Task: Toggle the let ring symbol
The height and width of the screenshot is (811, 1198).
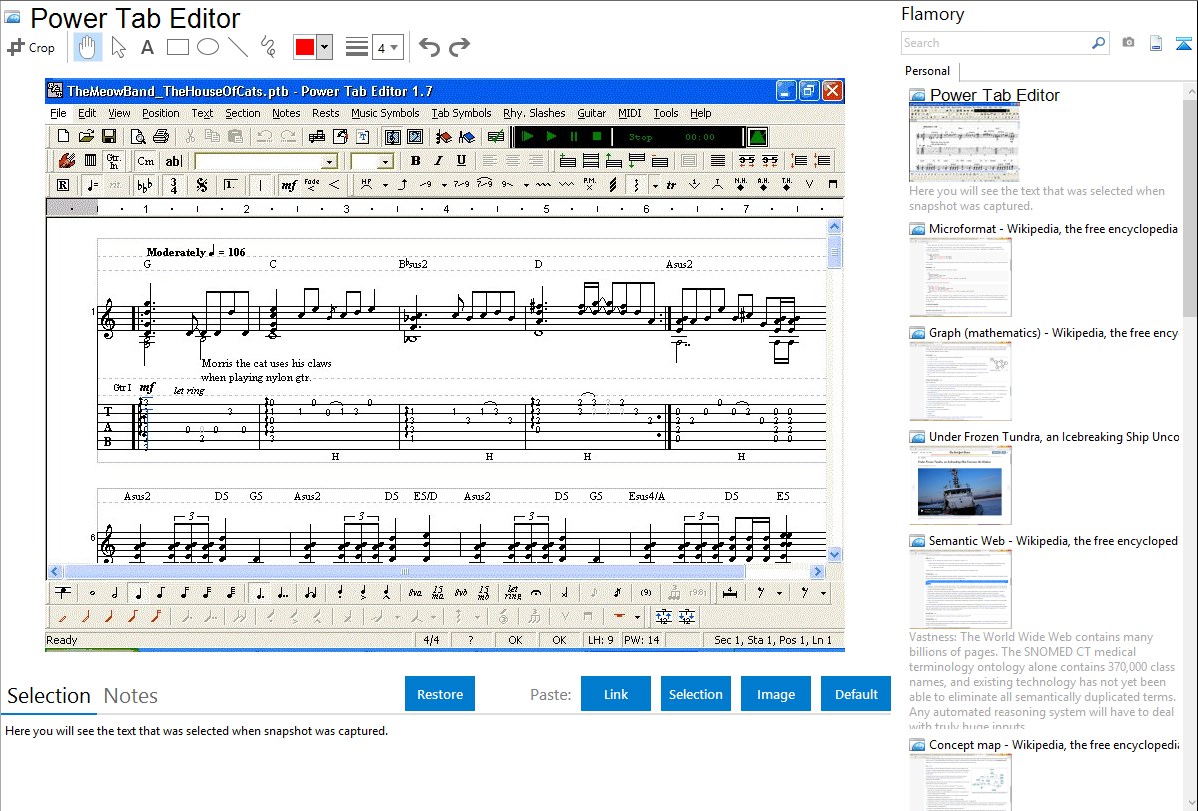Action: click(x=513, y=592)
